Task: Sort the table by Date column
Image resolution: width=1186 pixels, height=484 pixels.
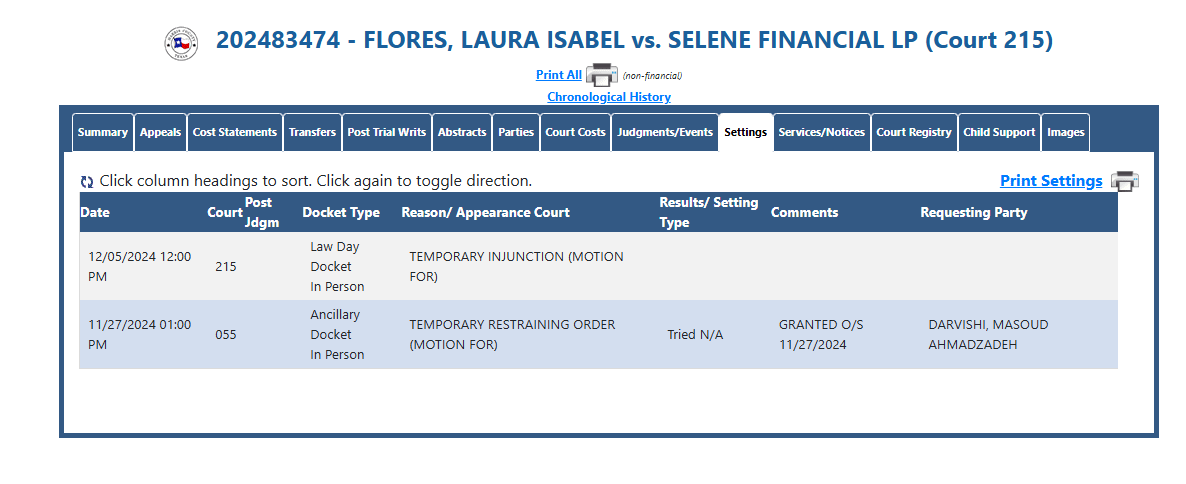Action: click(95, 213)
